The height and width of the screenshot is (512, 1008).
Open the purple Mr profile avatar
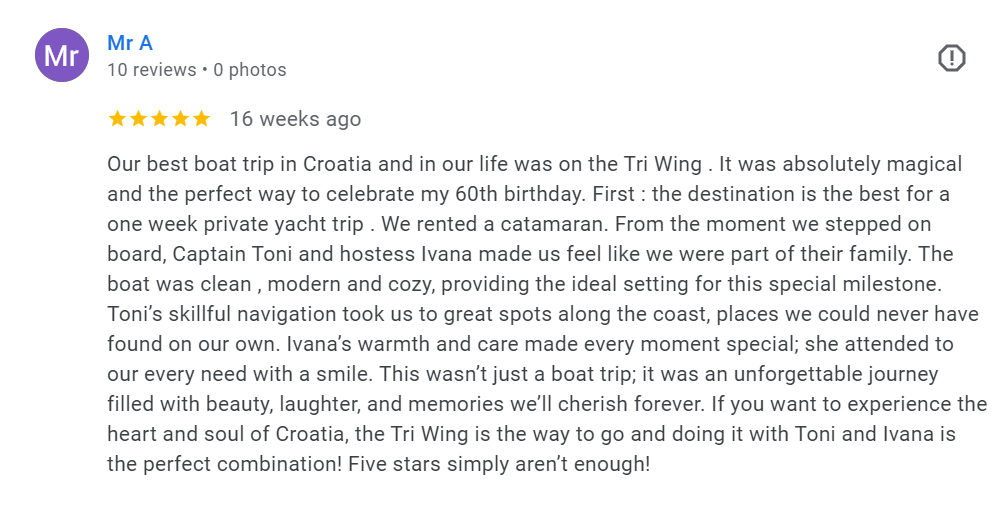point(61,56)
